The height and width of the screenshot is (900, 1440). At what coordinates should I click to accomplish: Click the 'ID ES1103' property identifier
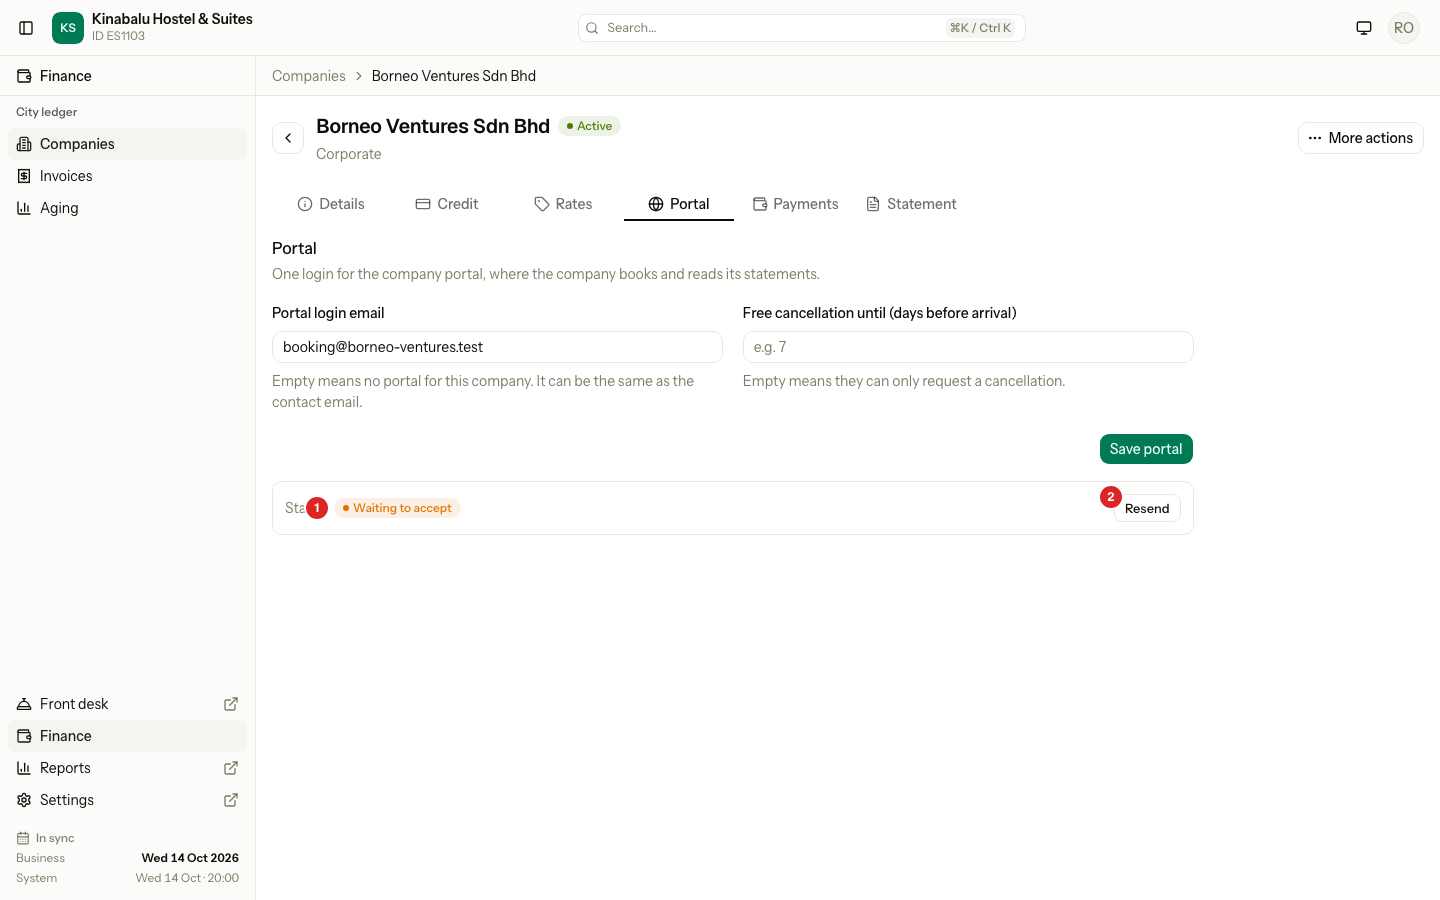click(x=118, y=36)
